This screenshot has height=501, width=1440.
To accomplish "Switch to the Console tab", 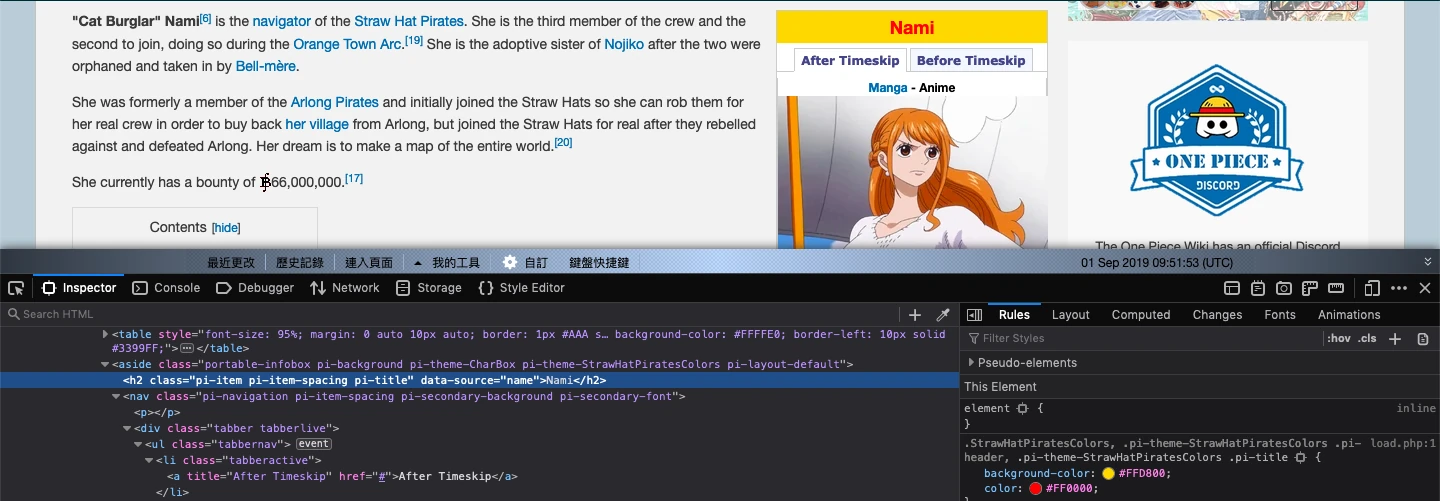I will tap(166, 288).
